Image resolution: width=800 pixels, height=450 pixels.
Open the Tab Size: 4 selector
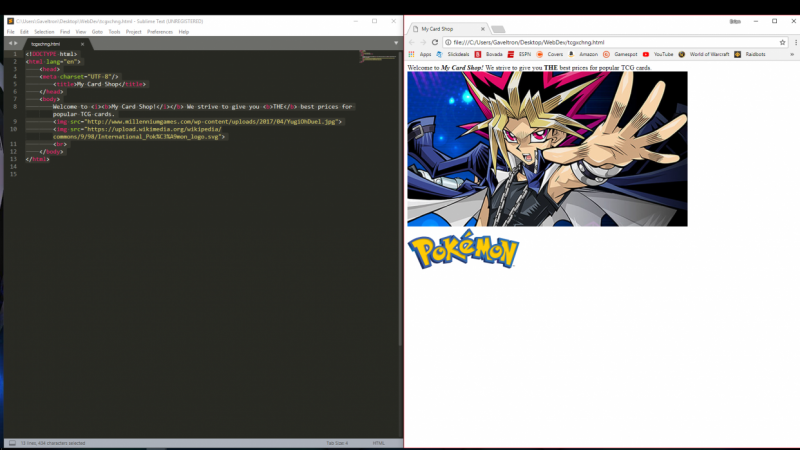[x=337, y=443]
